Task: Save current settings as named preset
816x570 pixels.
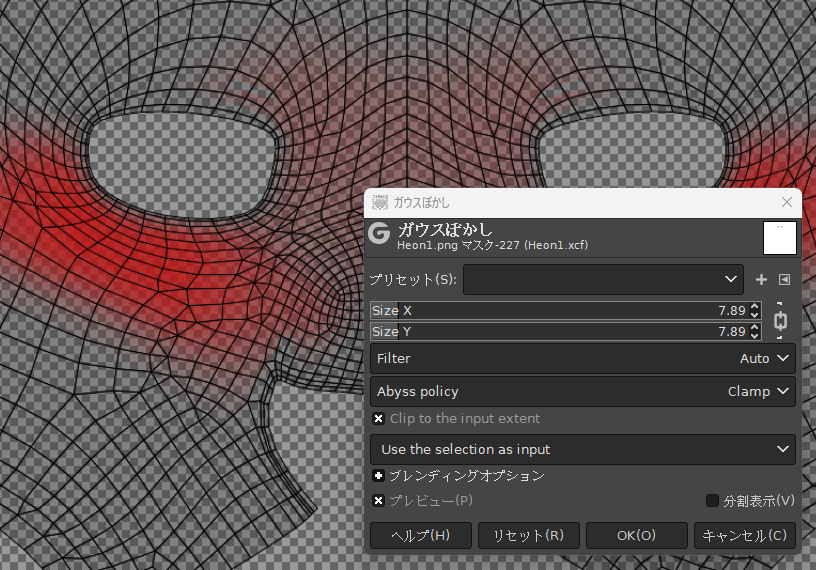Action: [761, 280]
